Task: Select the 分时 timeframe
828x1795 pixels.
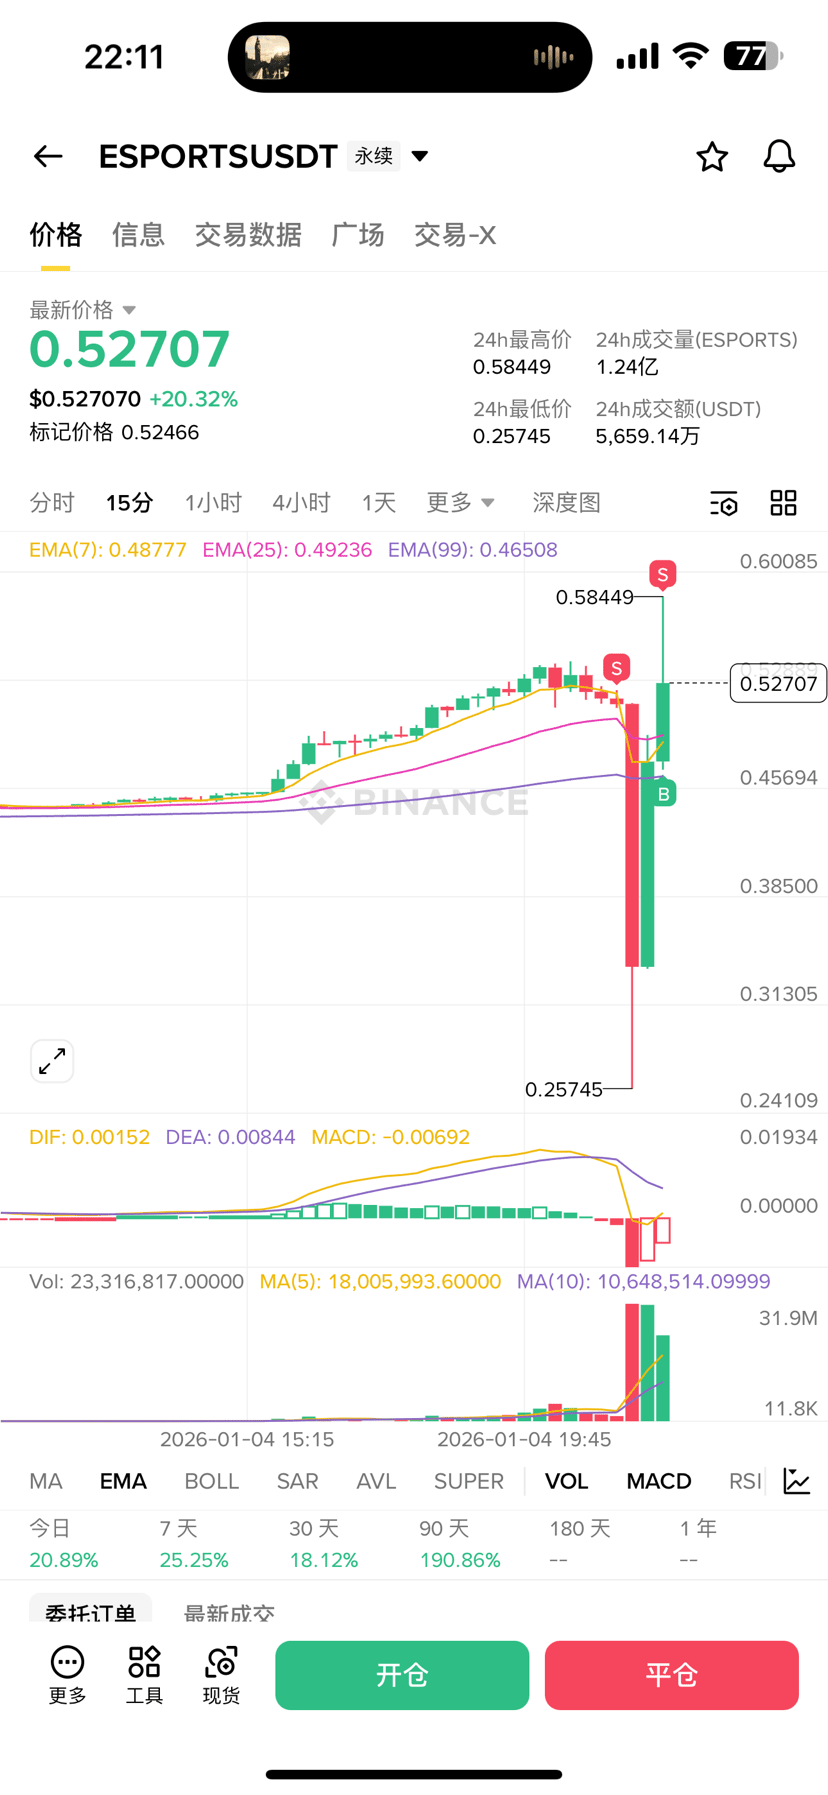Action: [x=52, y=503]
